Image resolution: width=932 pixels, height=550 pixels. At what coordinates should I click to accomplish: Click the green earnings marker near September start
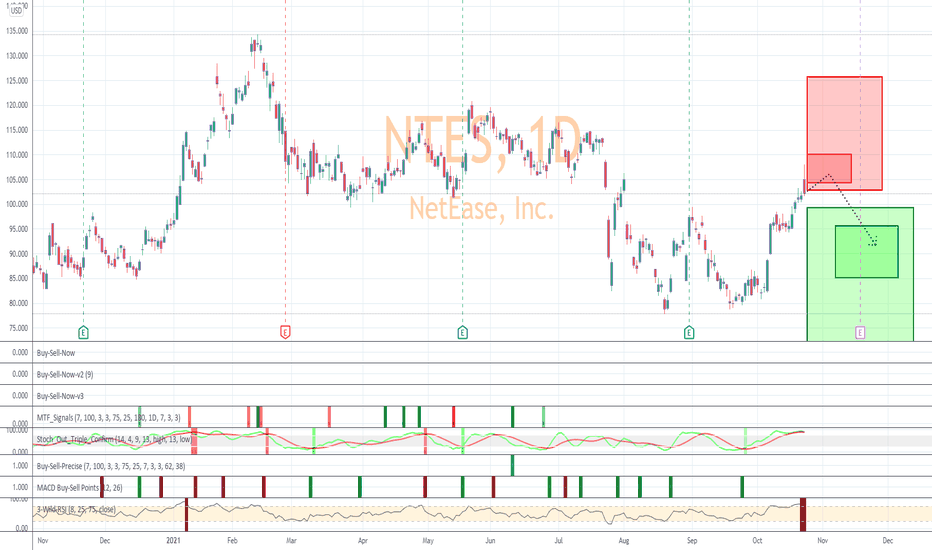(689, 332)
